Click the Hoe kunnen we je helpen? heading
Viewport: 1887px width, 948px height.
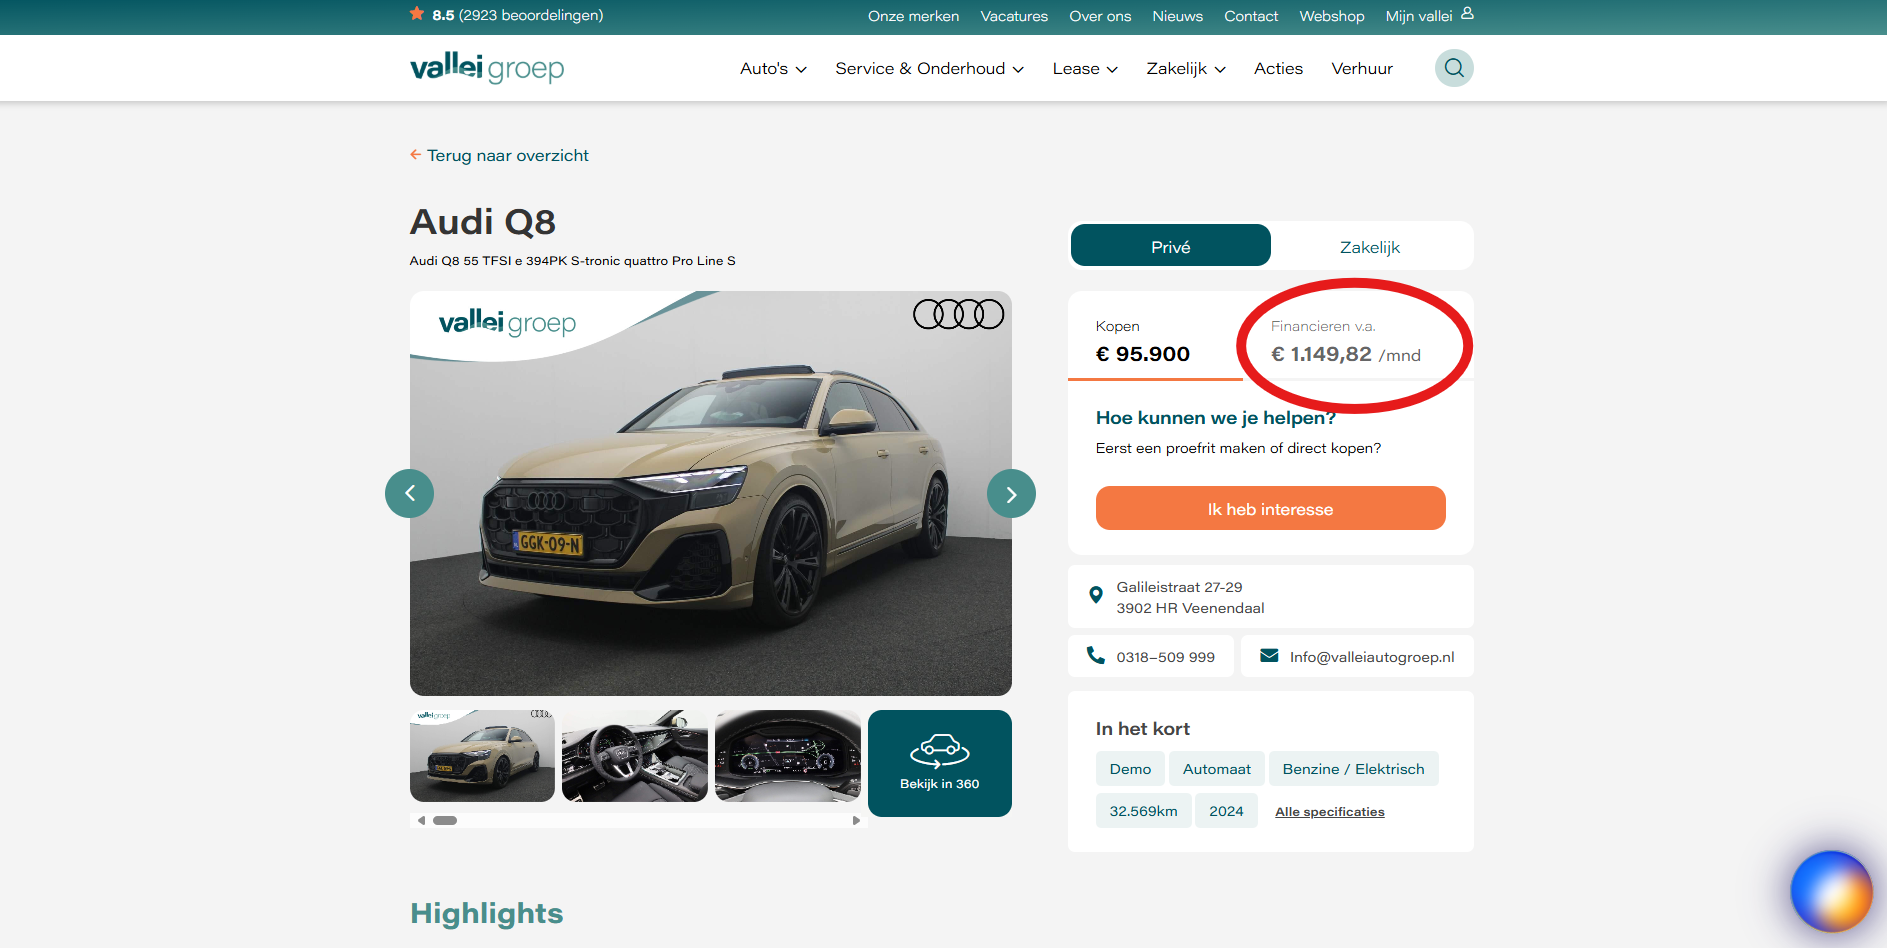click(x=1215, y=417)
